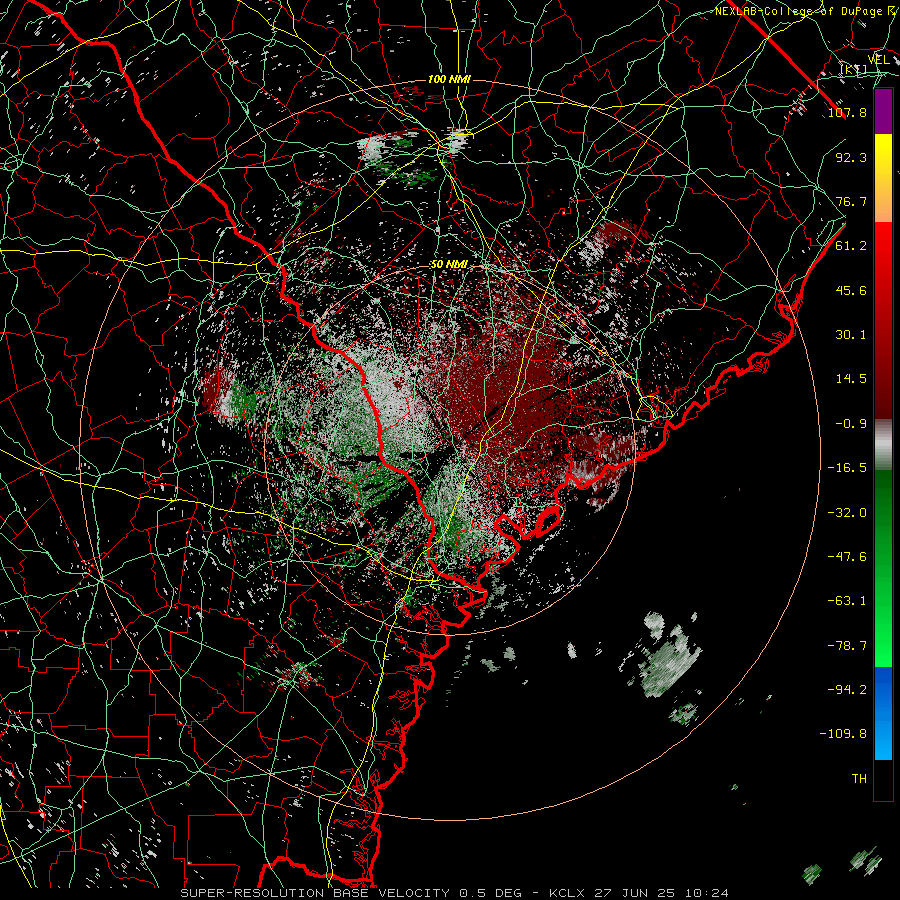Click the -47.6 velocity scale value

[847, 557]
